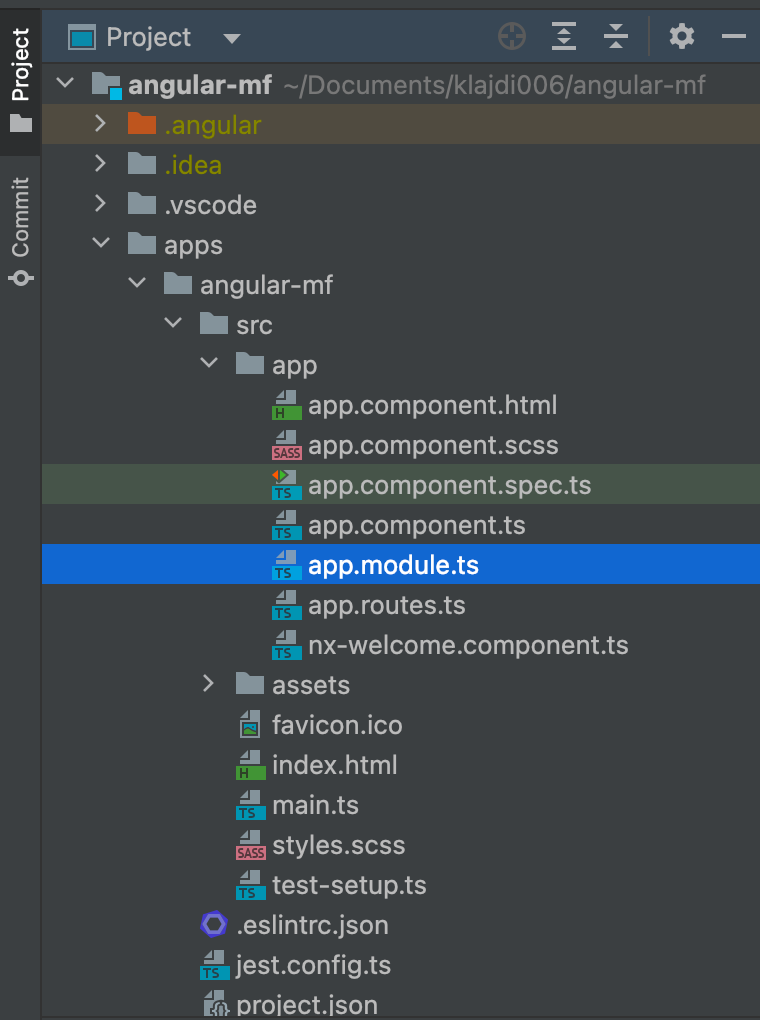Viewport: 760px width, 1020px height.
Task: Collapse the apps folder
Action: pos(100,244)
